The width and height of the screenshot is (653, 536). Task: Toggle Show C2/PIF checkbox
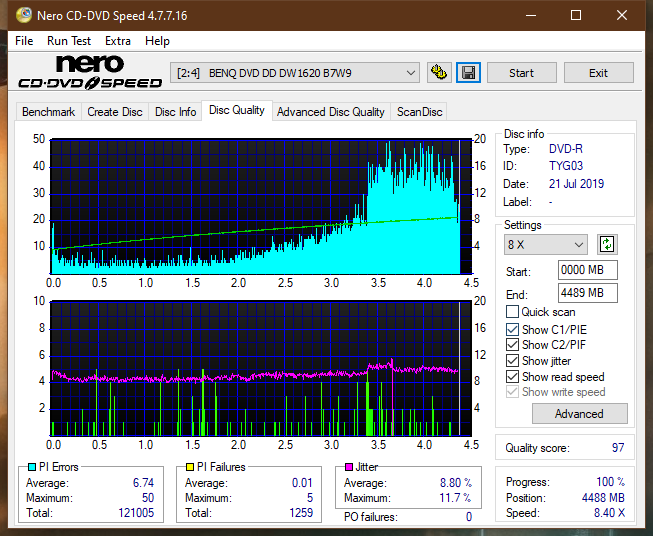[512, 345]
